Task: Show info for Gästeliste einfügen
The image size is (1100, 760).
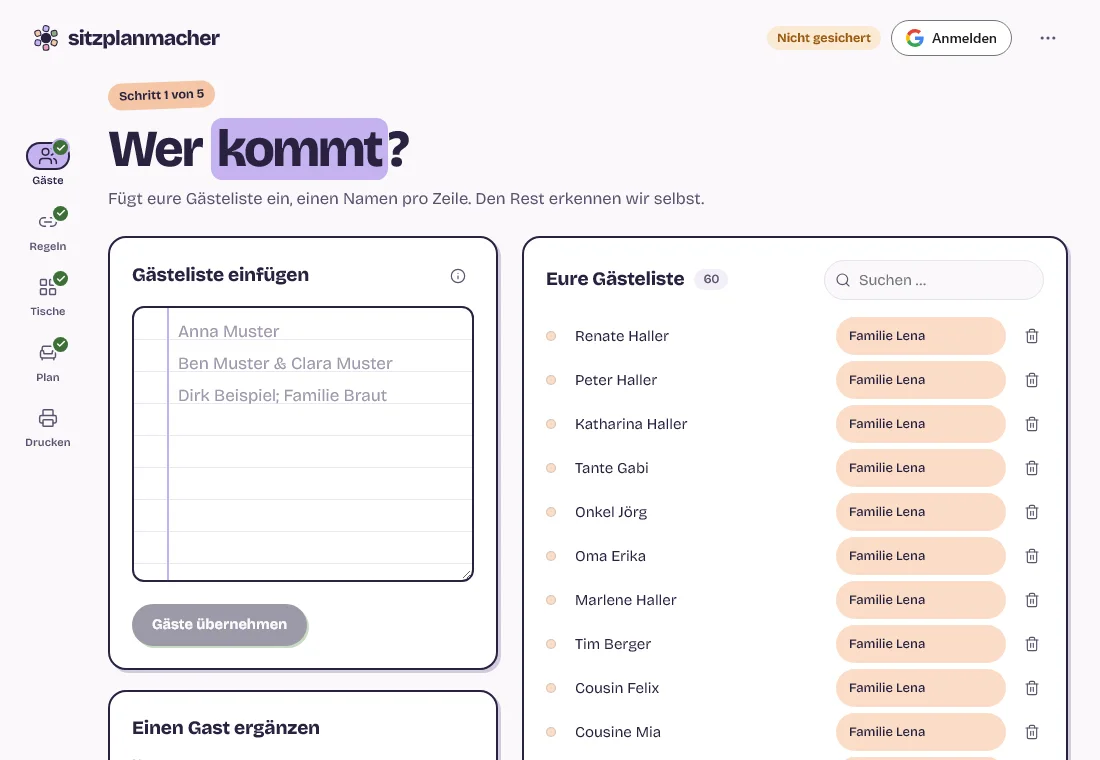Action: (457, 276)
